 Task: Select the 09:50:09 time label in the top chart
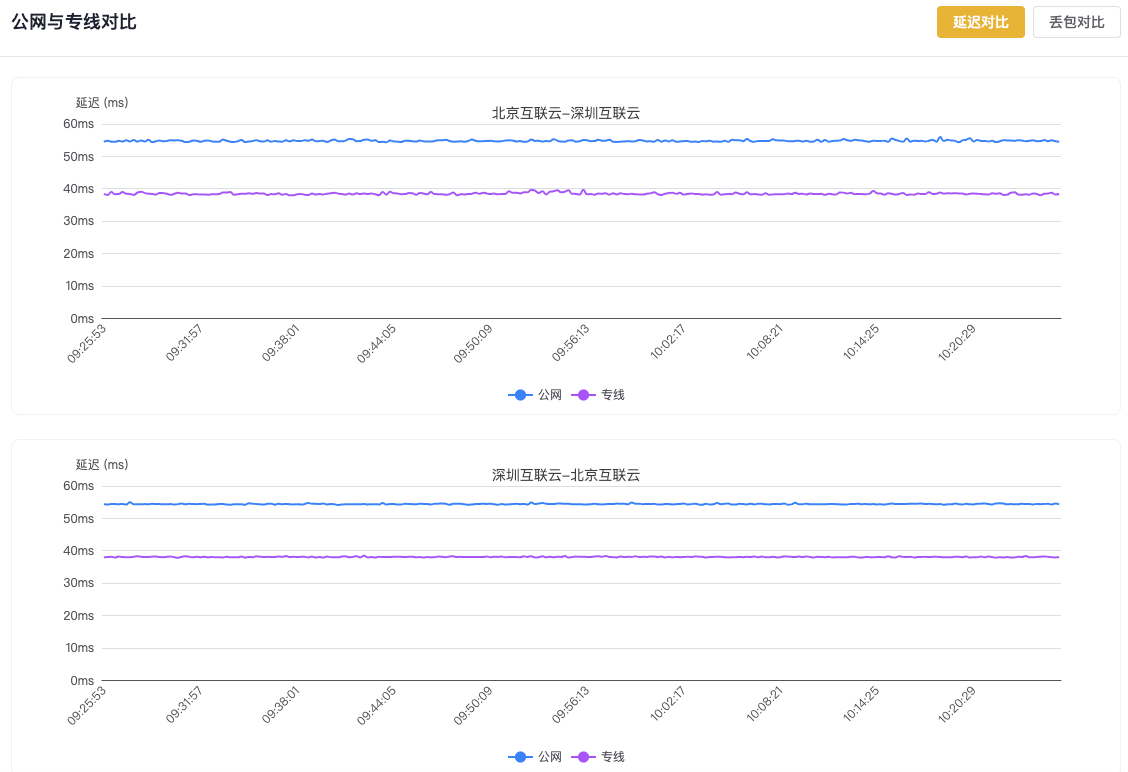(474, 342)
